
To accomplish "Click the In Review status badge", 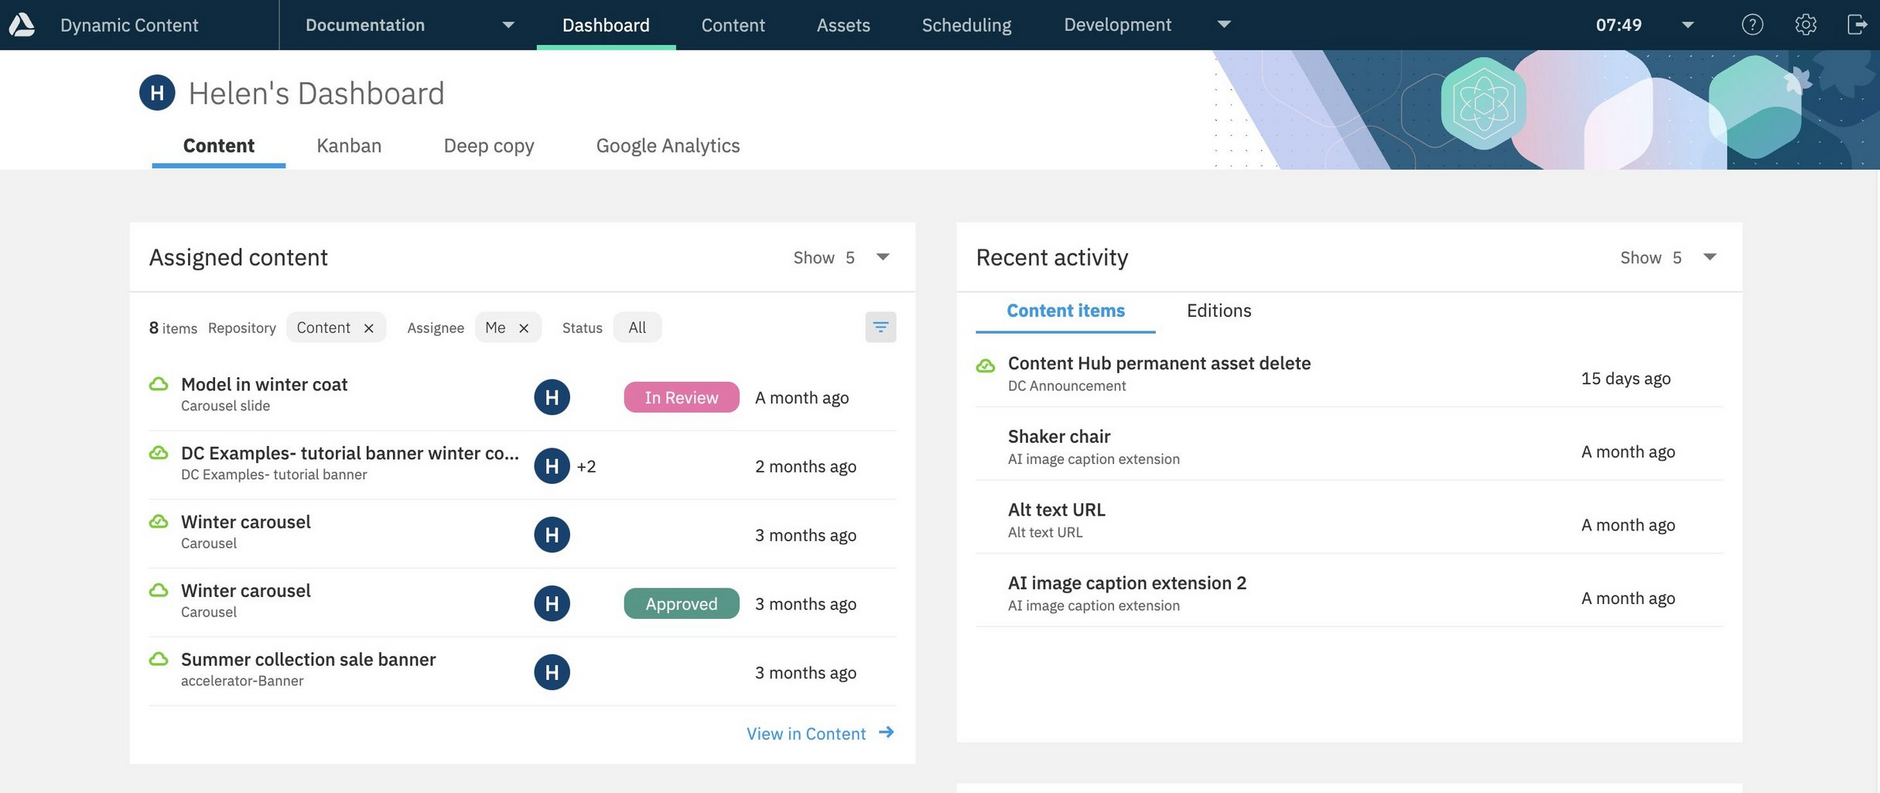I will pyautogui.click(x=681, y=397).
